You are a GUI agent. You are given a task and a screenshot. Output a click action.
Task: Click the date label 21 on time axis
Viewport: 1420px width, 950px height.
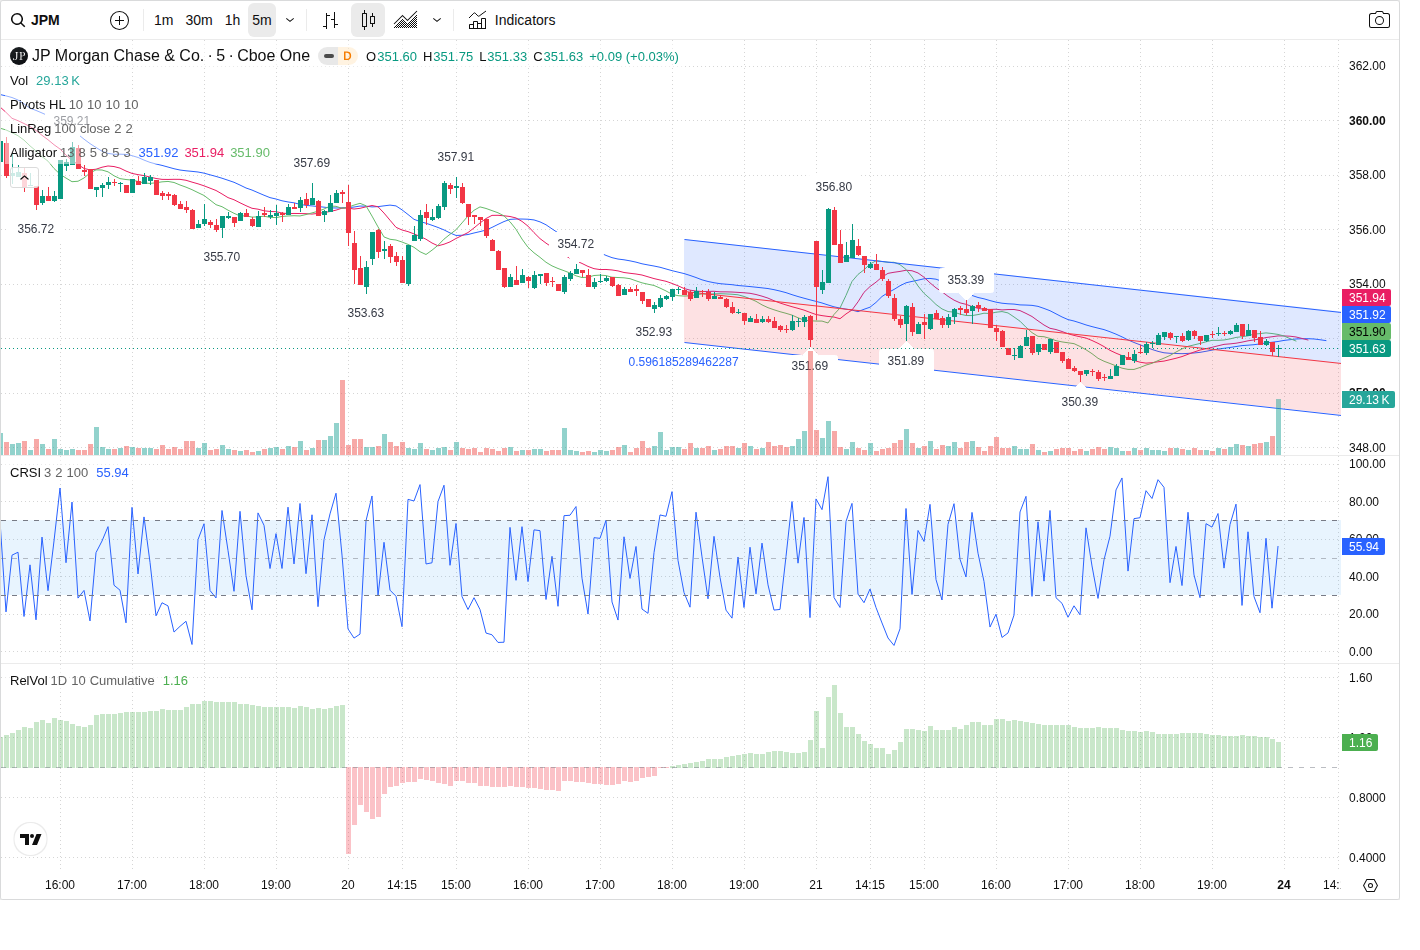(x=816, y=885)
